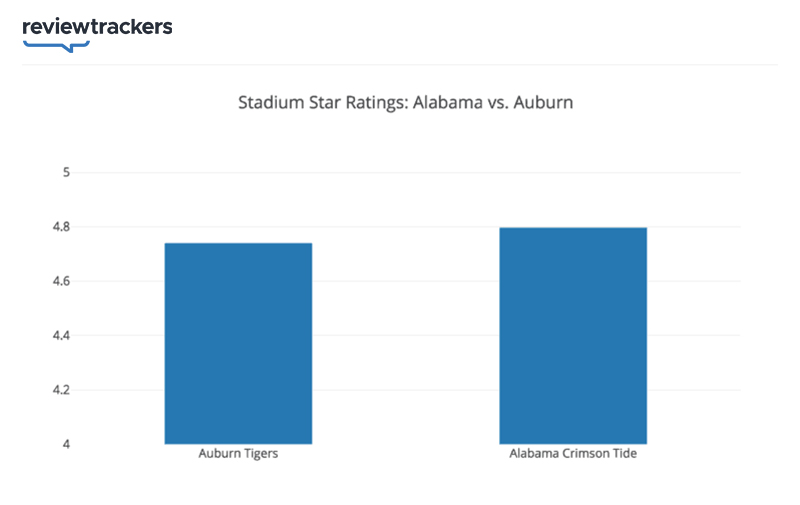The image size is (800, 505).
Task: Click the y-axis tick label 4
Action: click(66, 443)
